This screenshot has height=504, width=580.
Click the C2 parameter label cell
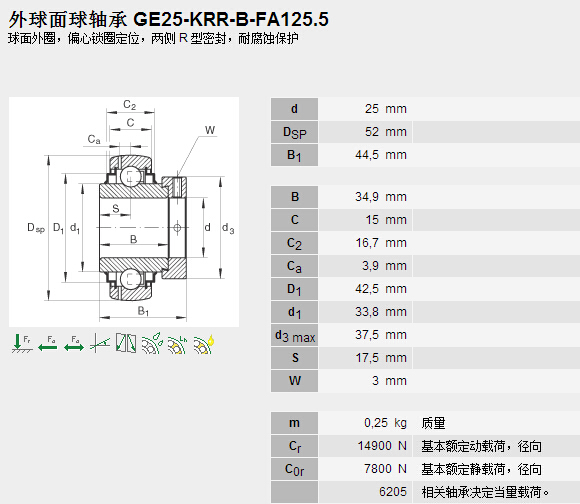point(294,243)
